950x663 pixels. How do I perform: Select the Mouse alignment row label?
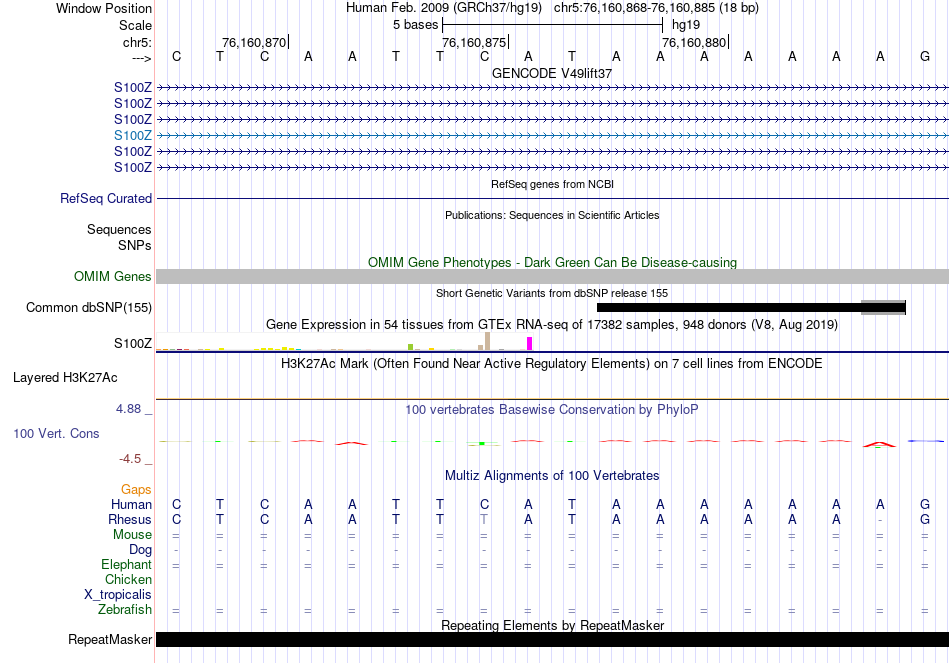pyautogui.click(x=132, y=535)
